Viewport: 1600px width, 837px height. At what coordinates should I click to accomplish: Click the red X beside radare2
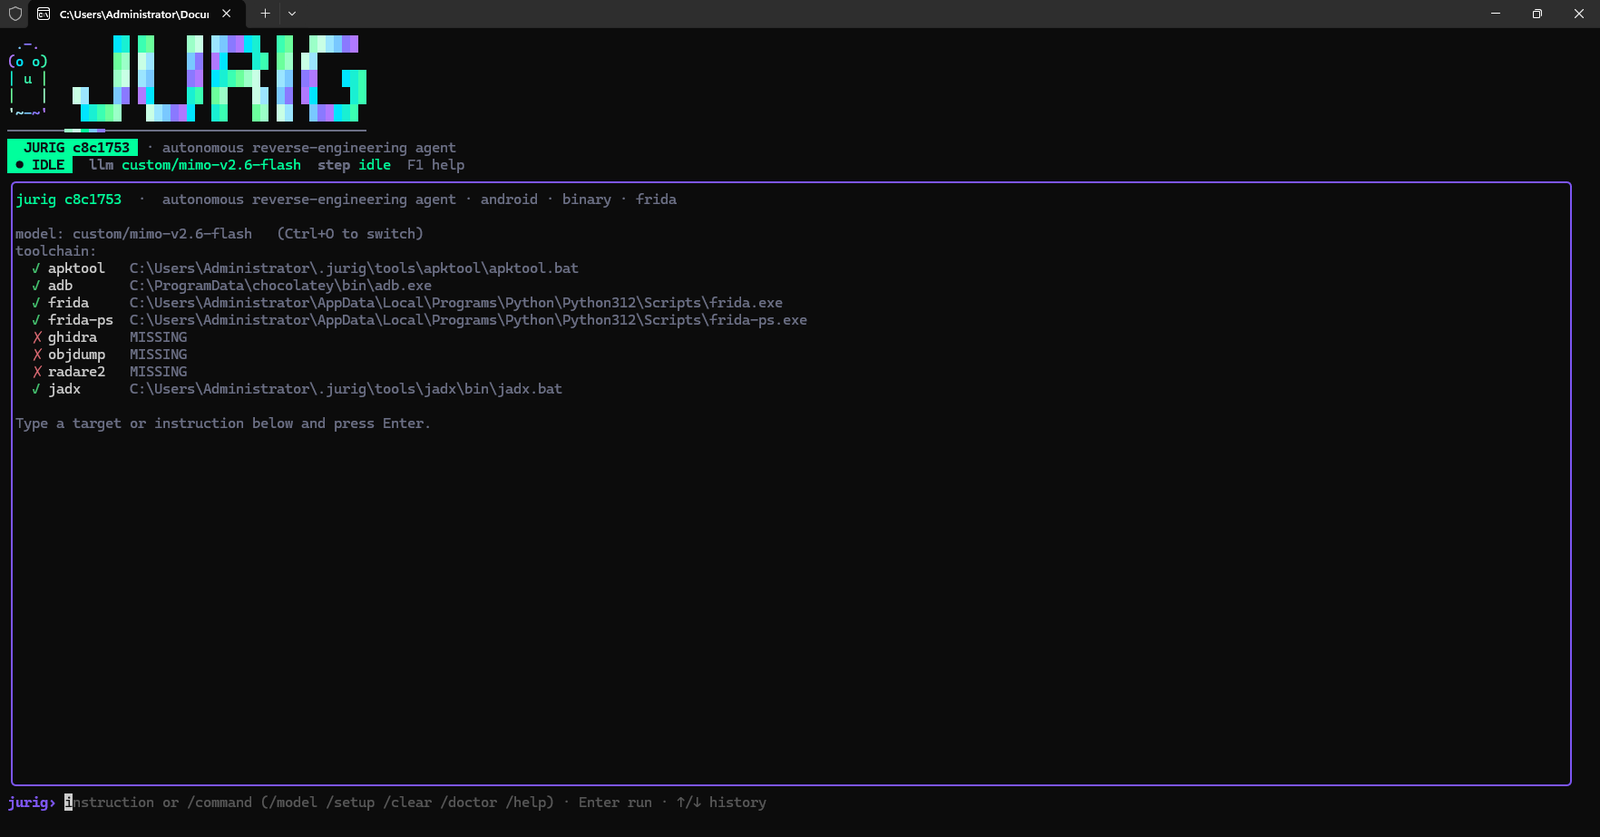tap(37, 371)
